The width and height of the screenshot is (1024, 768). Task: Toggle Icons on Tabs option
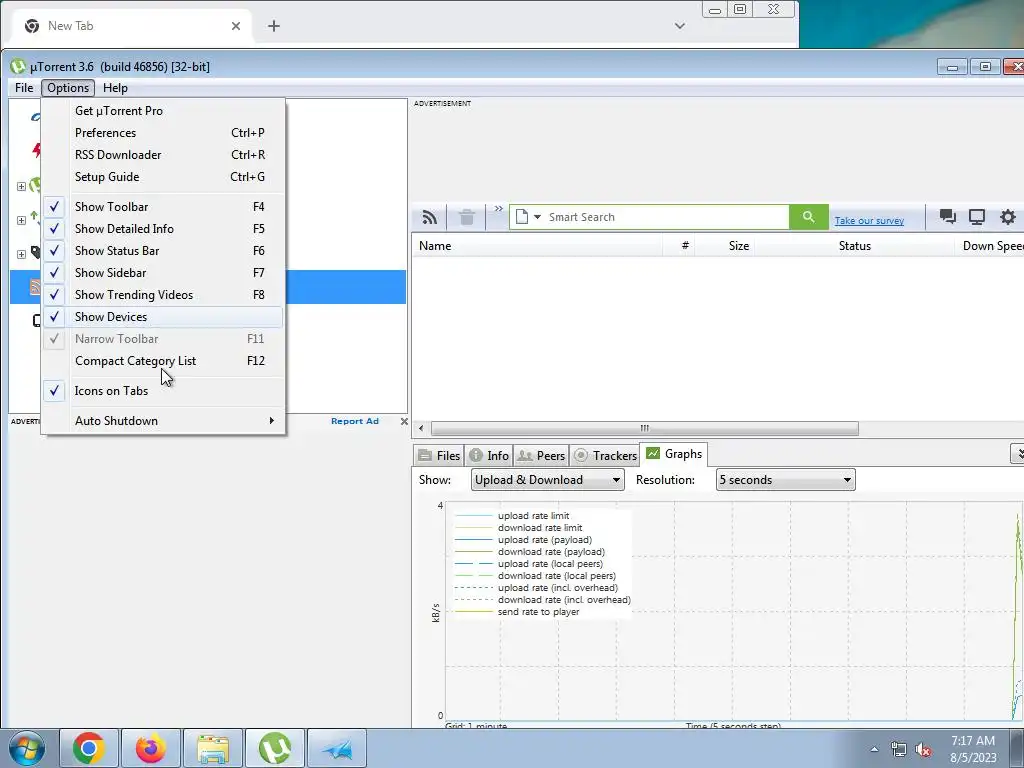pos(163,391)
